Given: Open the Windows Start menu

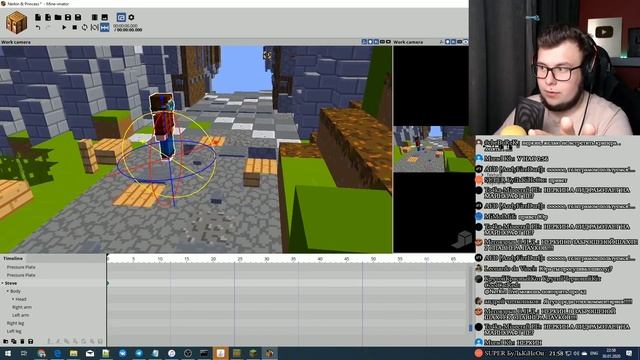Looking at the screenshot, I should (x=8, y=353).
